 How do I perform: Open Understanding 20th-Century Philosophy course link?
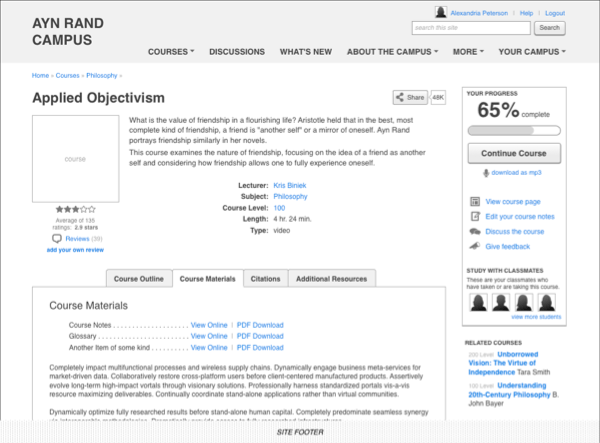(509, 390)
